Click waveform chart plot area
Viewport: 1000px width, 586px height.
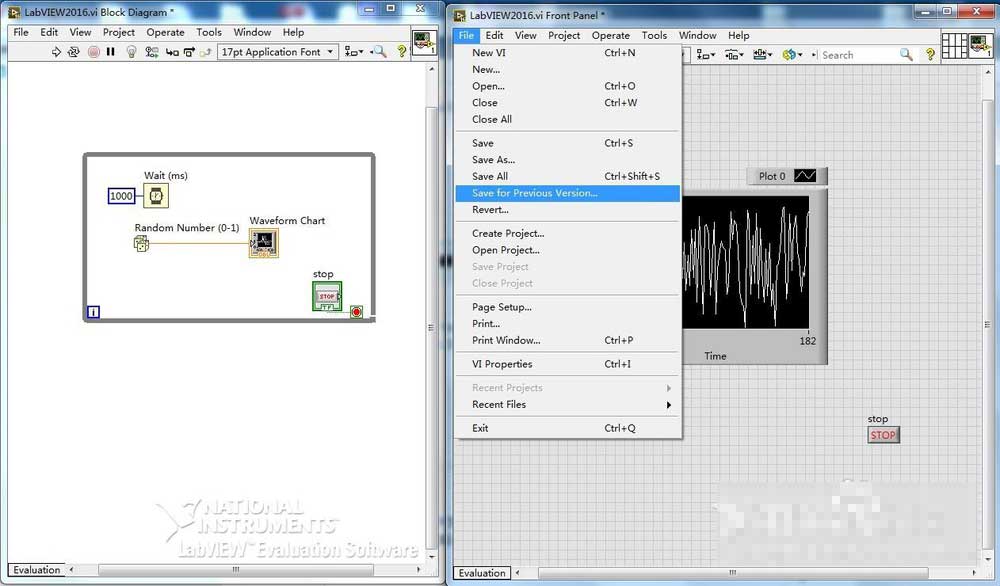point(745,262)
